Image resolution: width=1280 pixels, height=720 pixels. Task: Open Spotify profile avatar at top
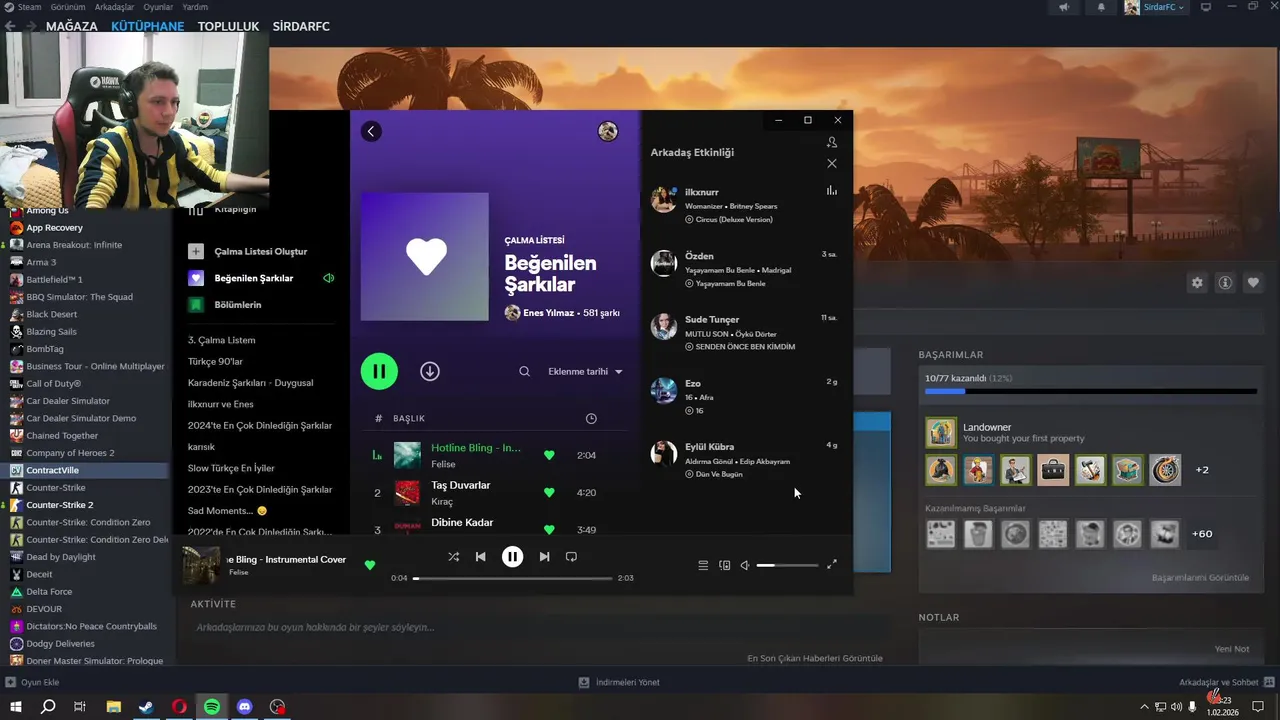[608, 131]
